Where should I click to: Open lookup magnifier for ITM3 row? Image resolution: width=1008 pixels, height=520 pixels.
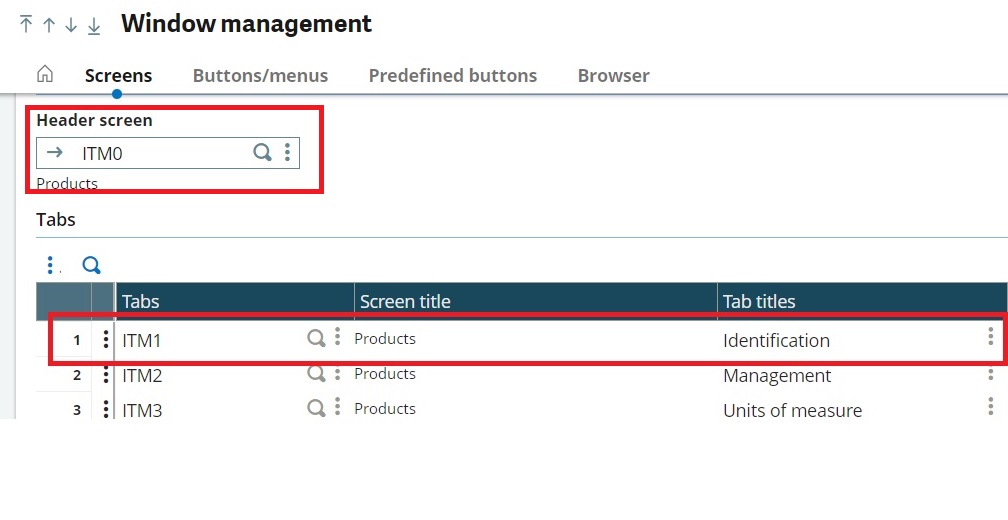coord(316,409)
